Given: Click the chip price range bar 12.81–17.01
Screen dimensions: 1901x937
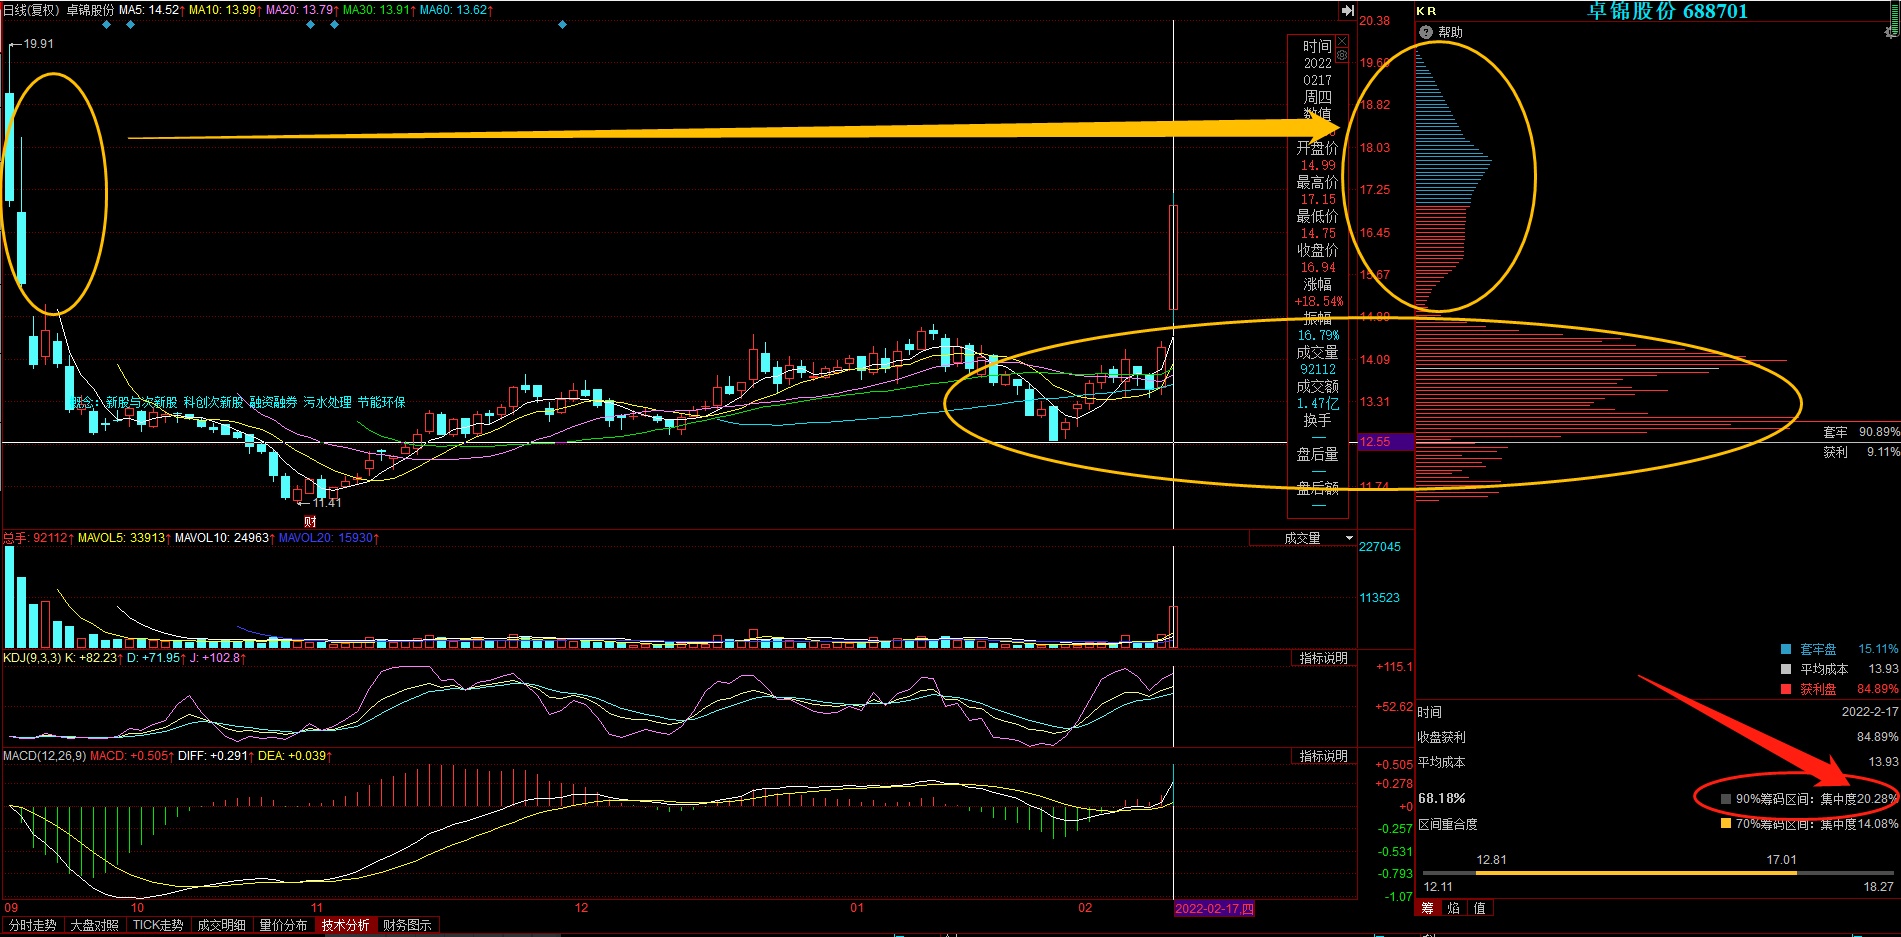Looking at the screenshot, I should (x=1636, y=873).
